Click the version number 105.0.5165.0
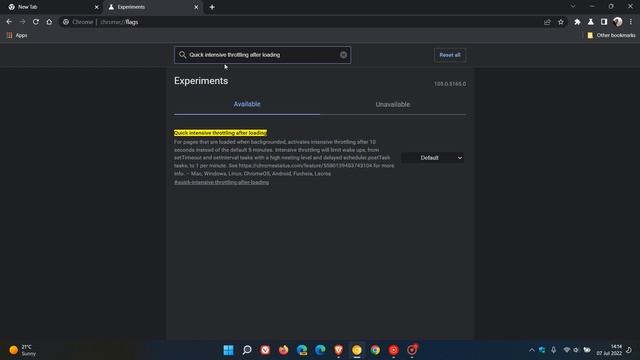Screen dimensions: 640x360 pyautogui.click(x=450, y=84)
